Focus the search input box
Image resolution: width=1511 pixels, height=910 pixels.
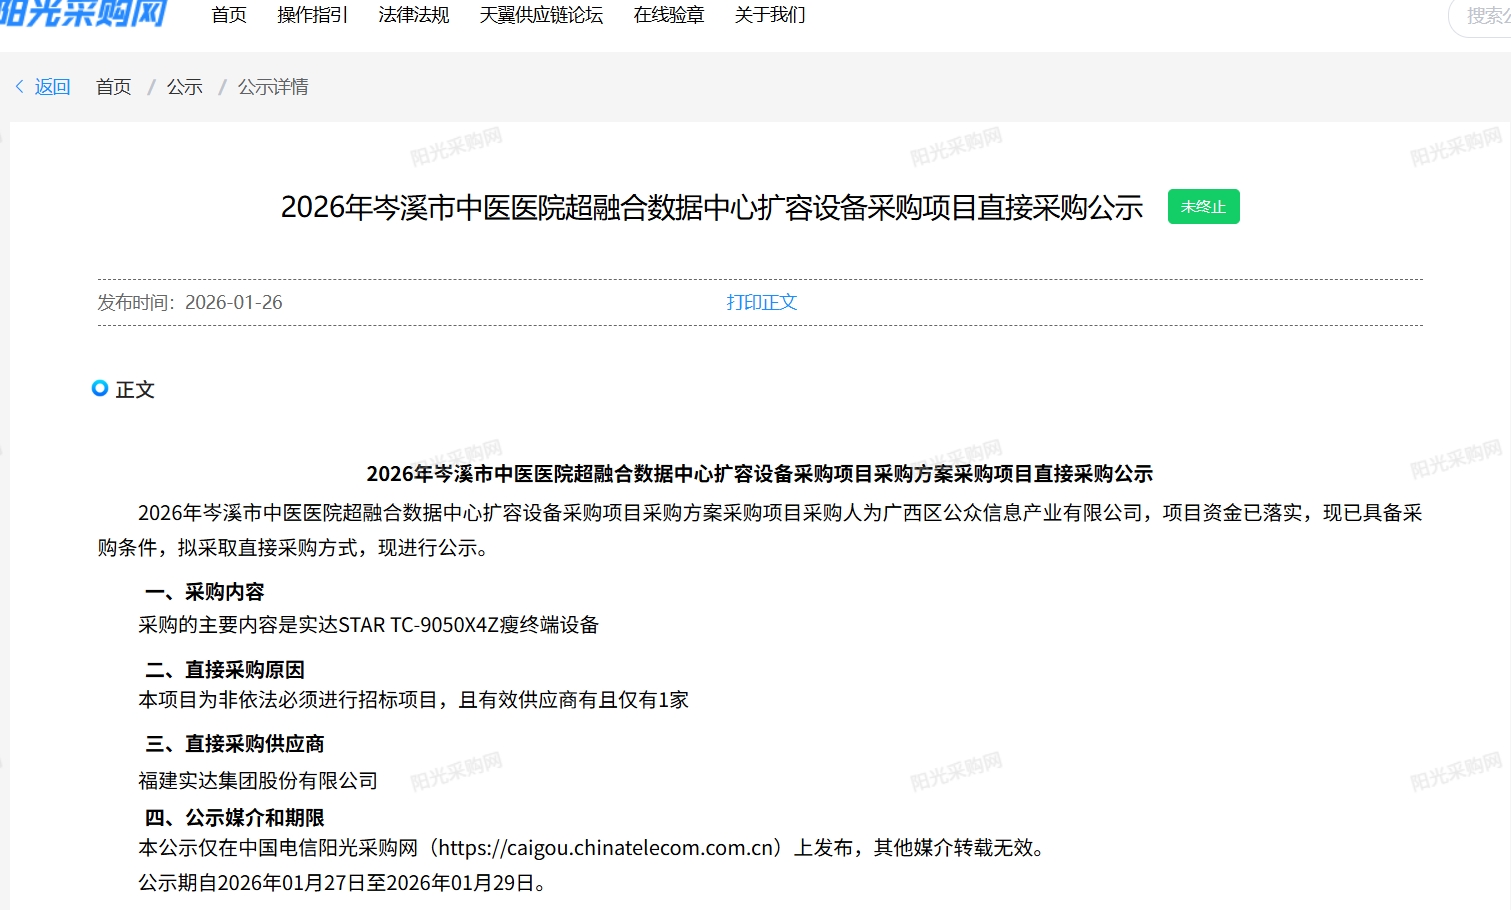click(x=1481, y=16)
